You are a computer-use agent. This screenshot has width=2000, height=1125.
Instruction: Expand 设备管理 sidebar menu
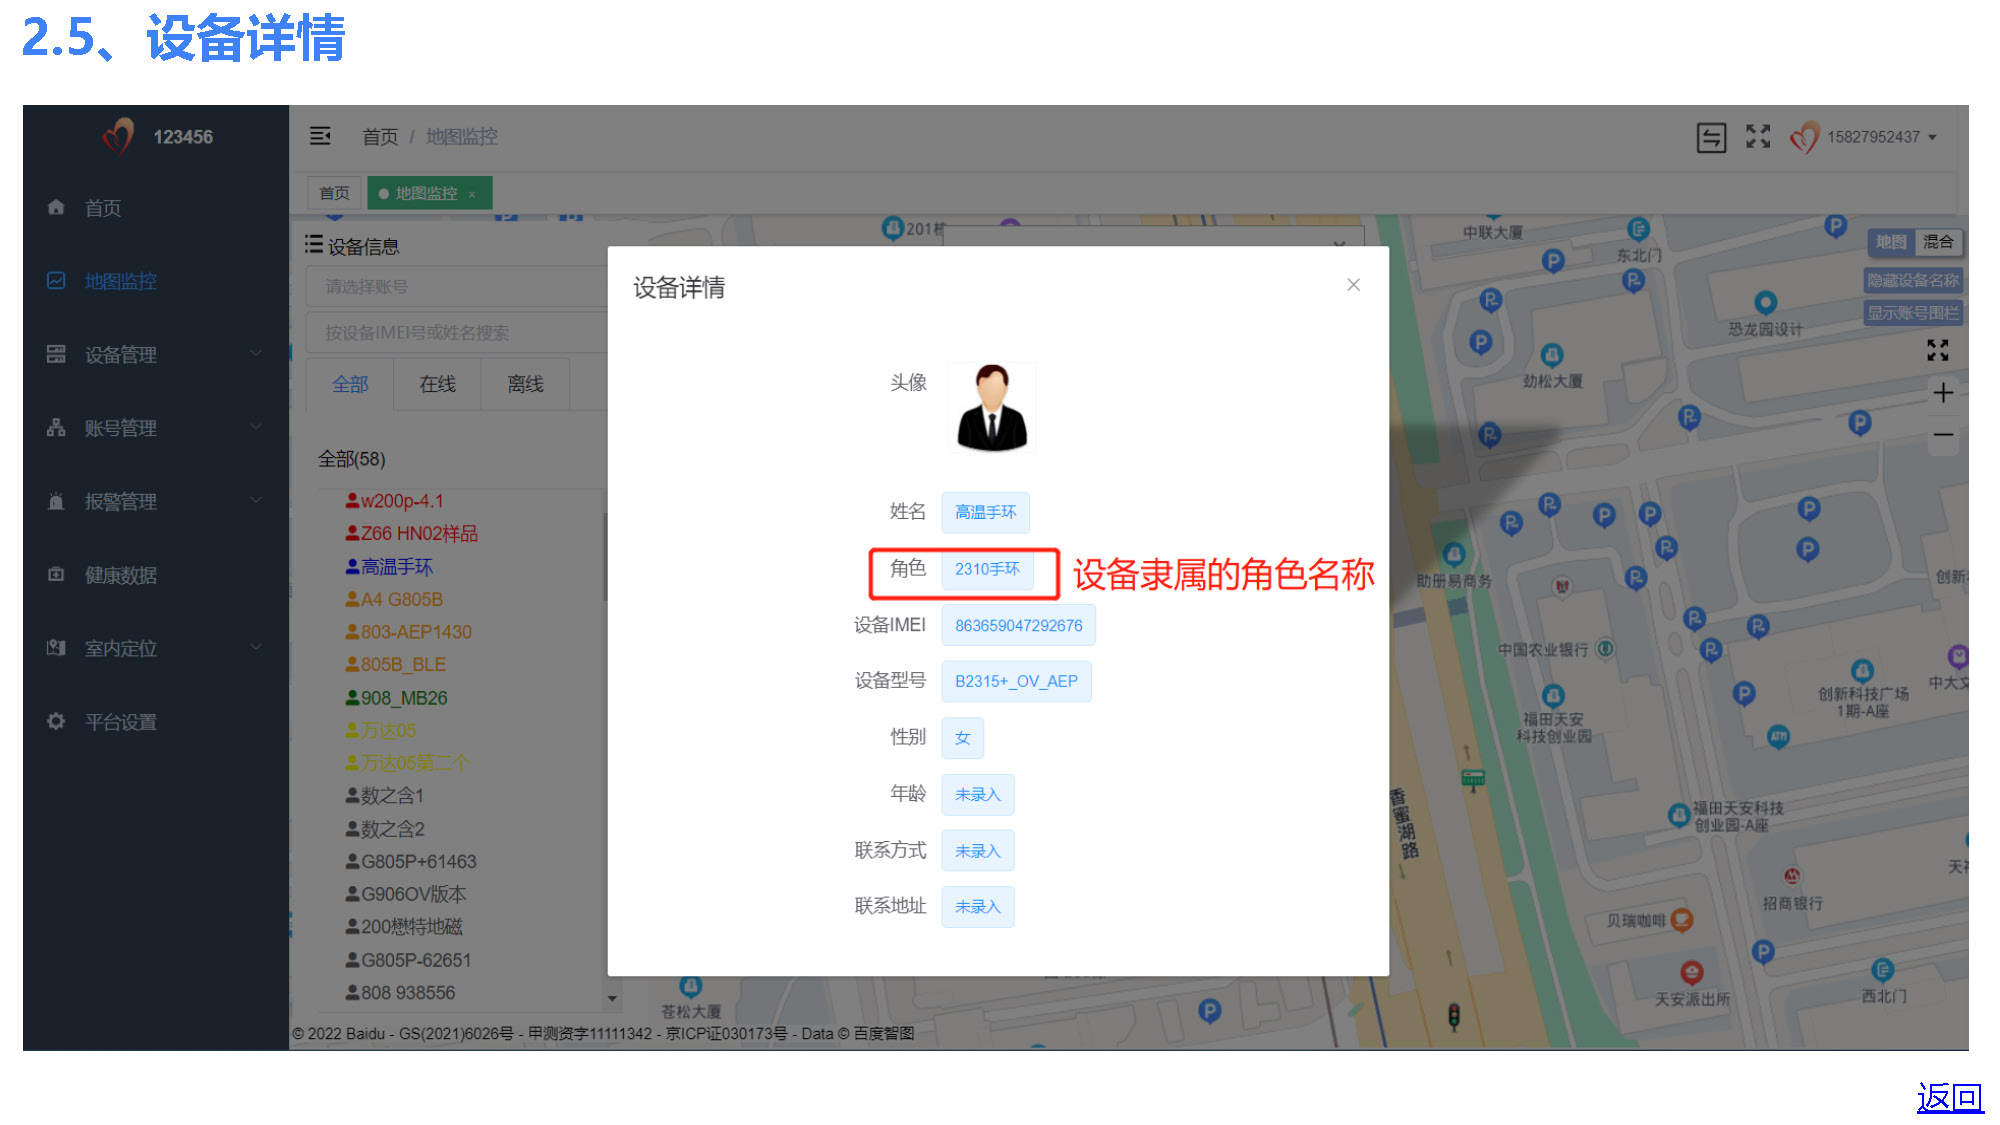click(155, 354)
